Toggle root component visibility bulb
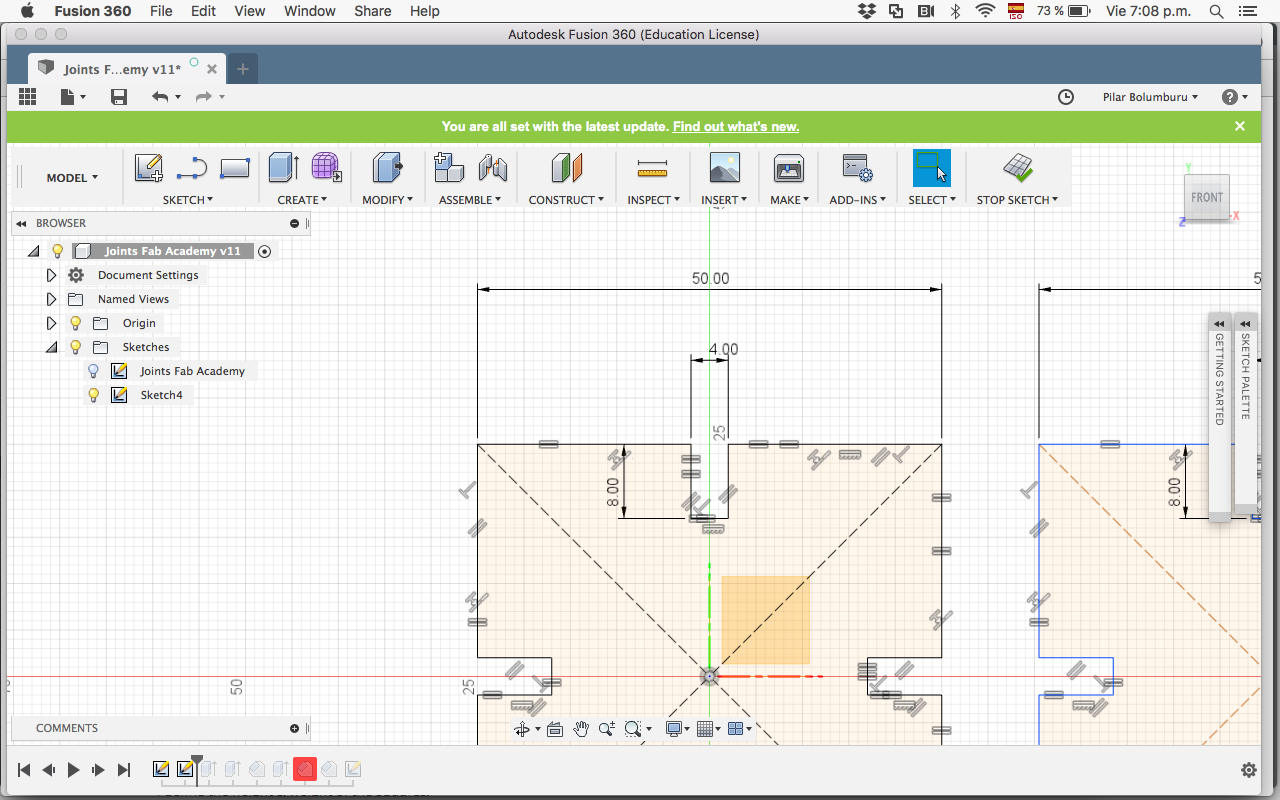The image size is (1280, 800). [57, 251]
